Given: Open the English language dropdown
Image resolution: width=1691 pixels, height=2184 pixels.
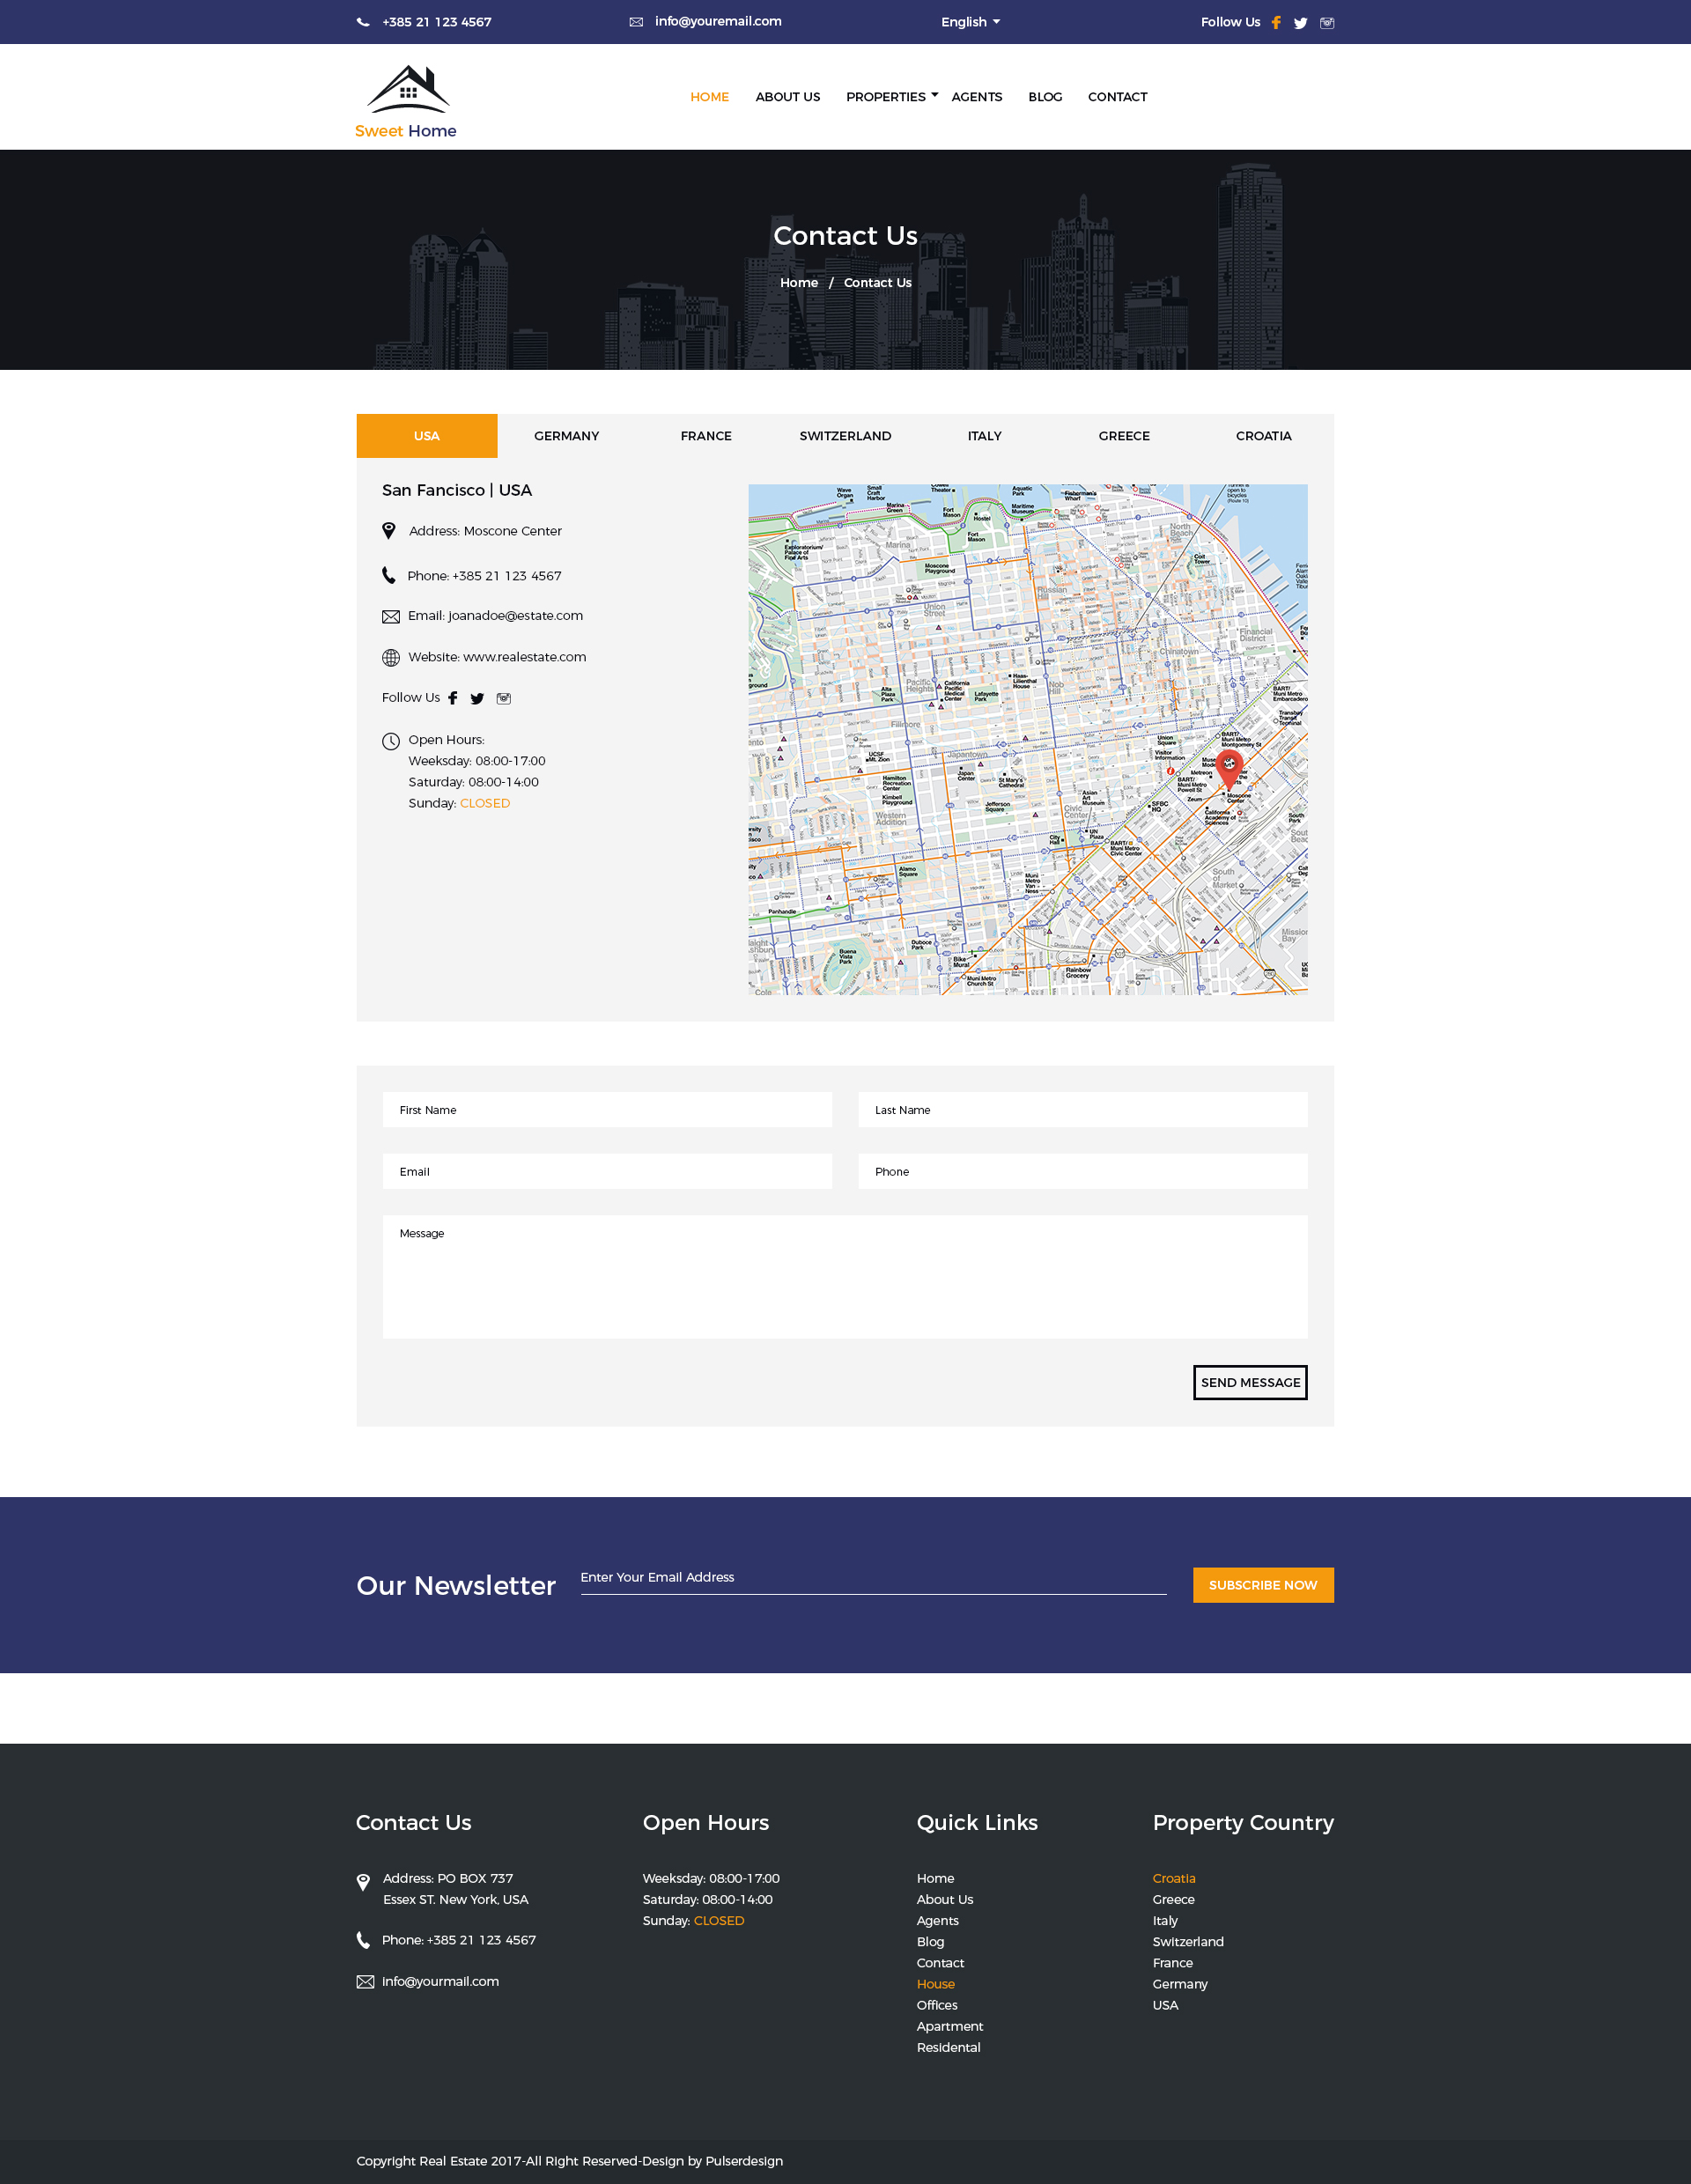Looking at the screenshot, I should (970, 22).
